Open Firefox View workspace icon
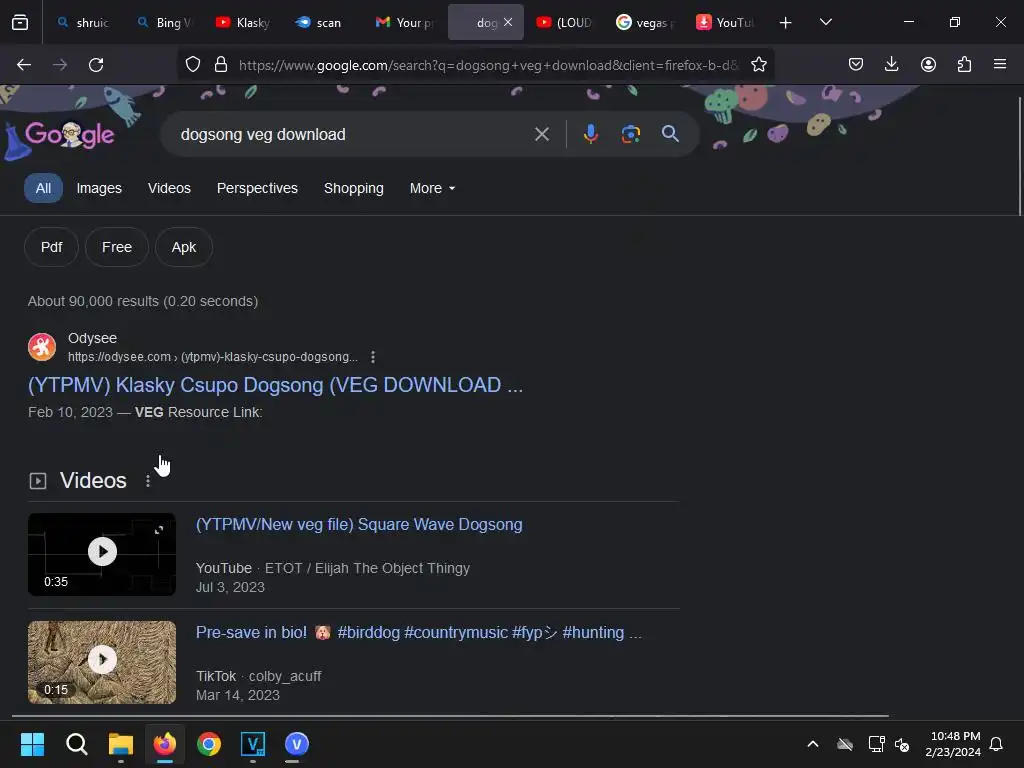Screen dimensions: 1024x768 tap(20, 23)
